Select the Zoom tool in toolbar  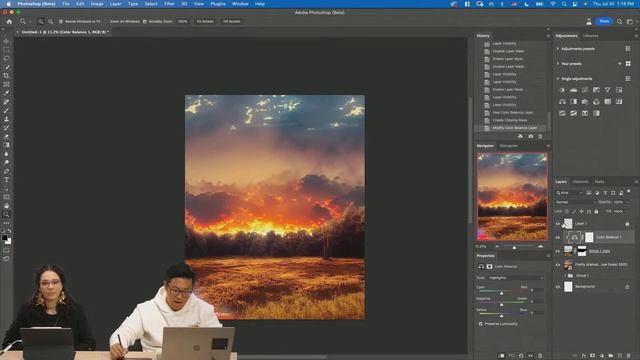6,214
